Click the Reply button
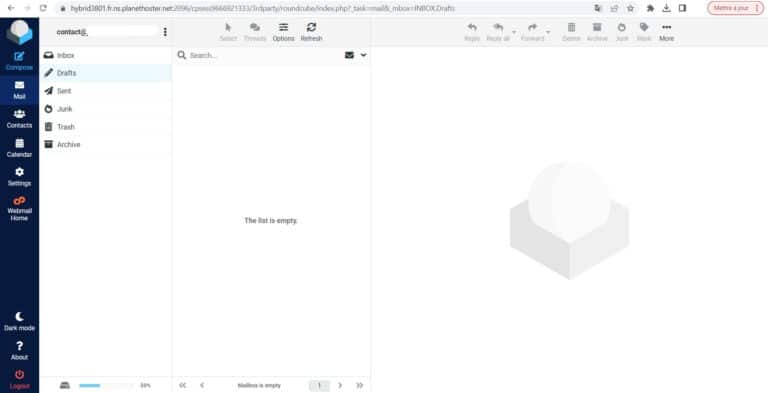 pos(472,32)
